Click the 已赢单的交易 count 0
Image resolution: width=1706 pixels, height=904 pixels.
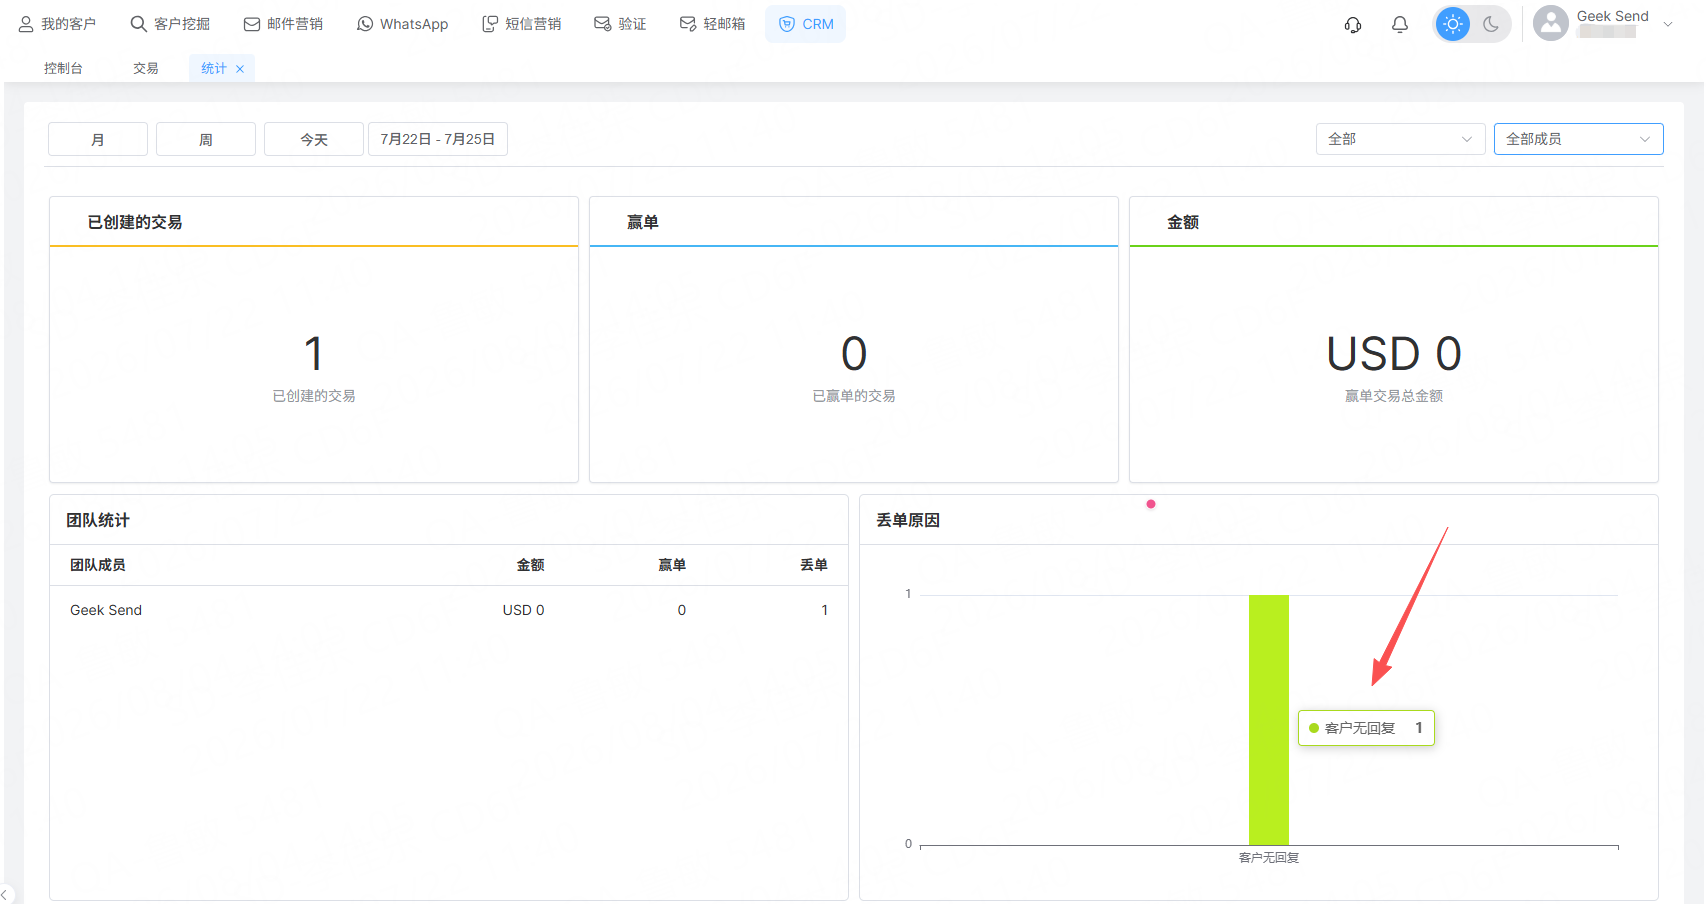click(854, 354)
